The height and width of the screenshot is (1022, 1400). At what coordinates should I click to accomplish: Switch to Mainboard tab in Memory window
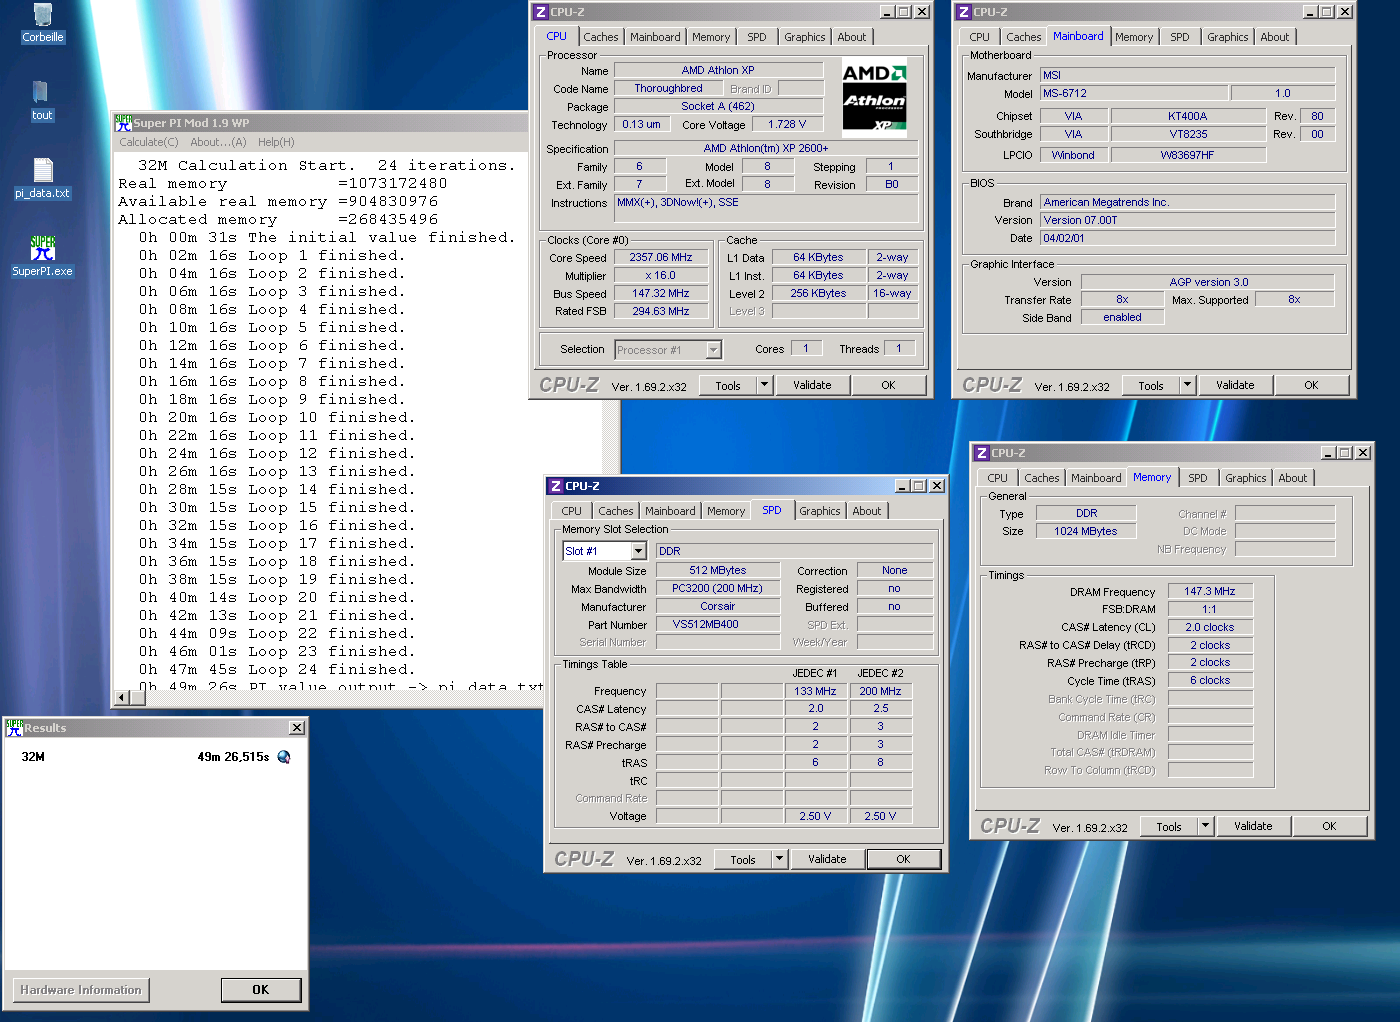click(x=1096, y=478)
